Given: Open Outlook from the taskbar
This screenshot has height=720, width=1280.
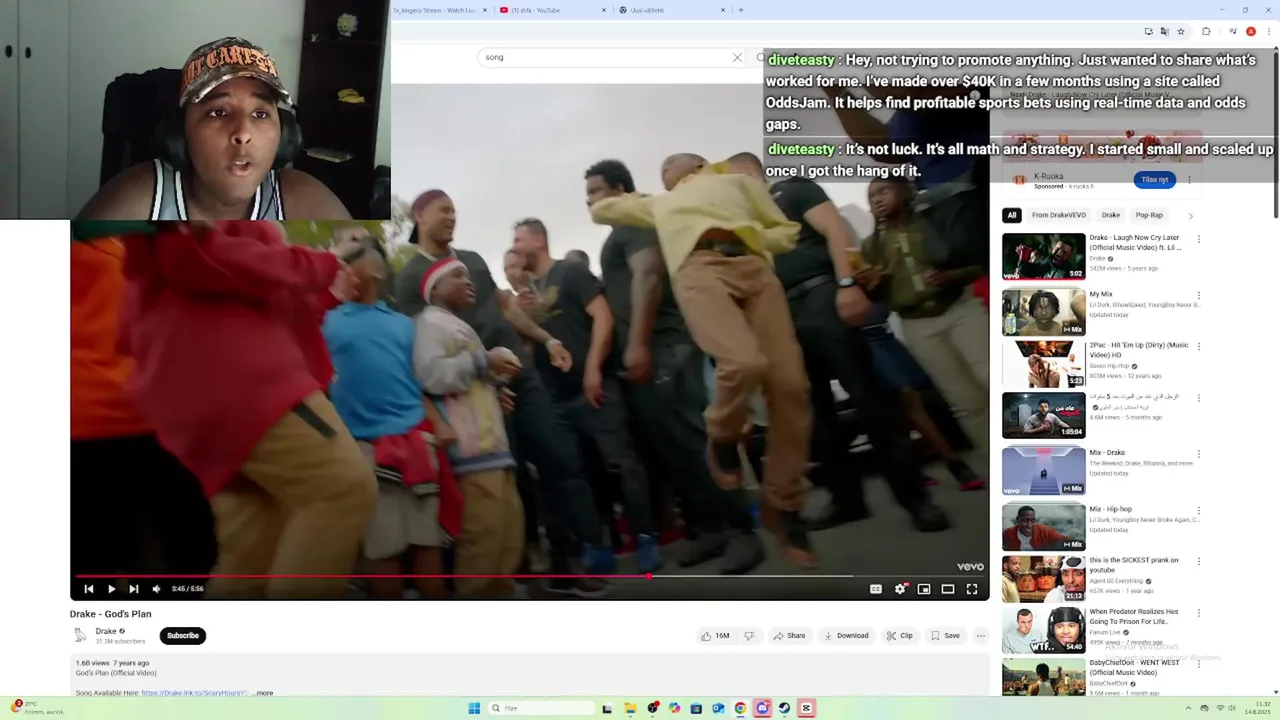Looking at the screenshot, I should click(x=718, y=708).
